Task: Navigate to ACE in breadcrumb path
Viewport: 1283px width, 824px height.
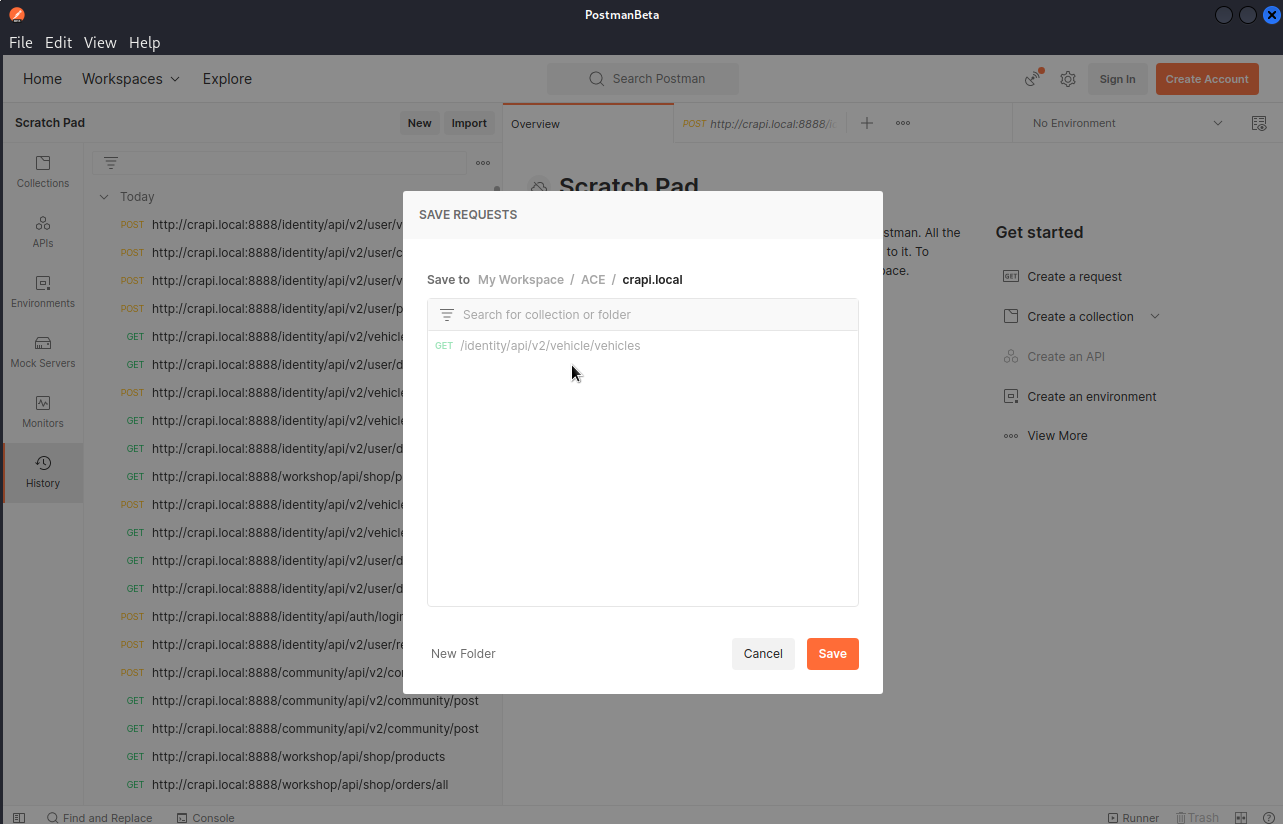Action: [x=593, y=280]
